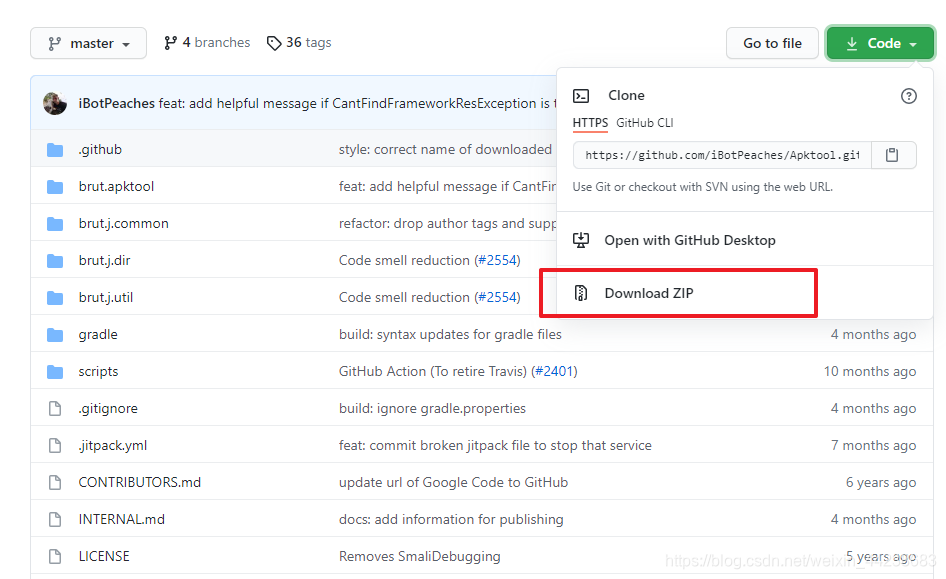Viewport: 946px width, 579px height.
Task: Open commit 'feat: commit broken jitpack file'
Action: point(495,446)
